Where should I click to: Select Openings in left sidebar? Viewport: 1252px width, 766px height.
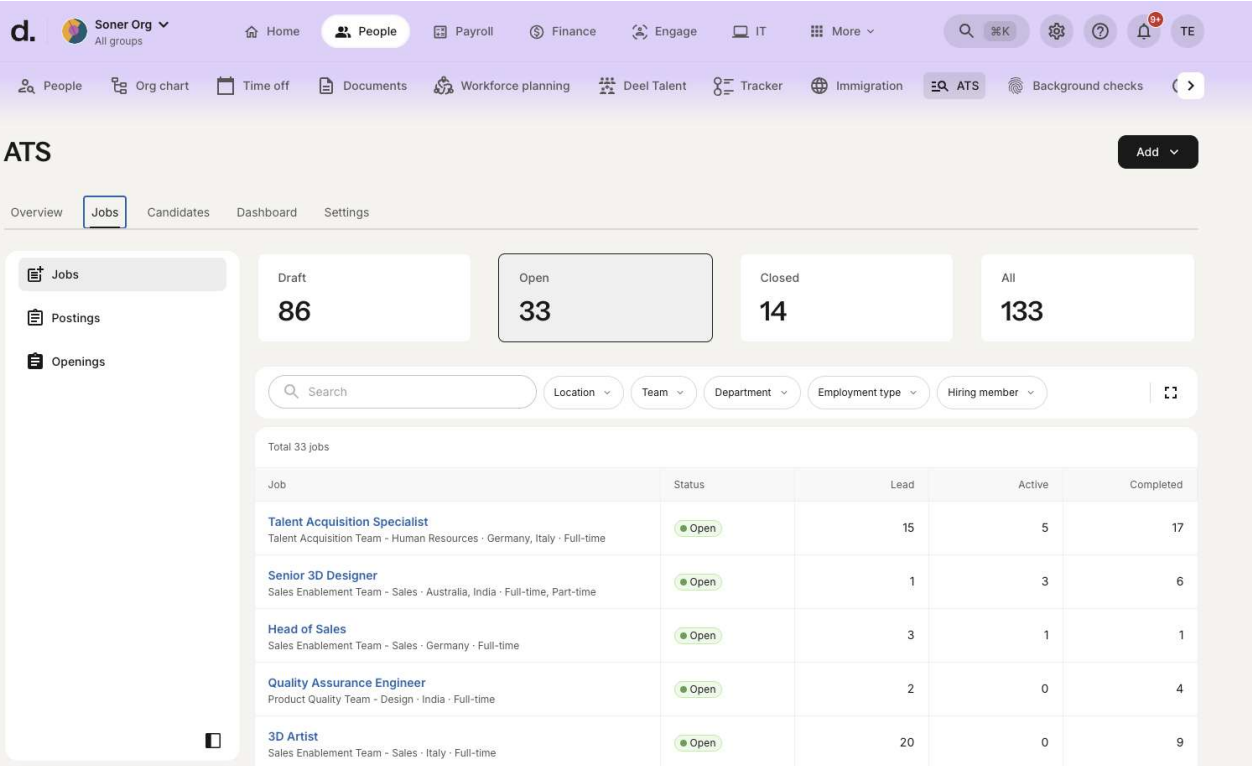pyautogui.click(x=122, y=361)
